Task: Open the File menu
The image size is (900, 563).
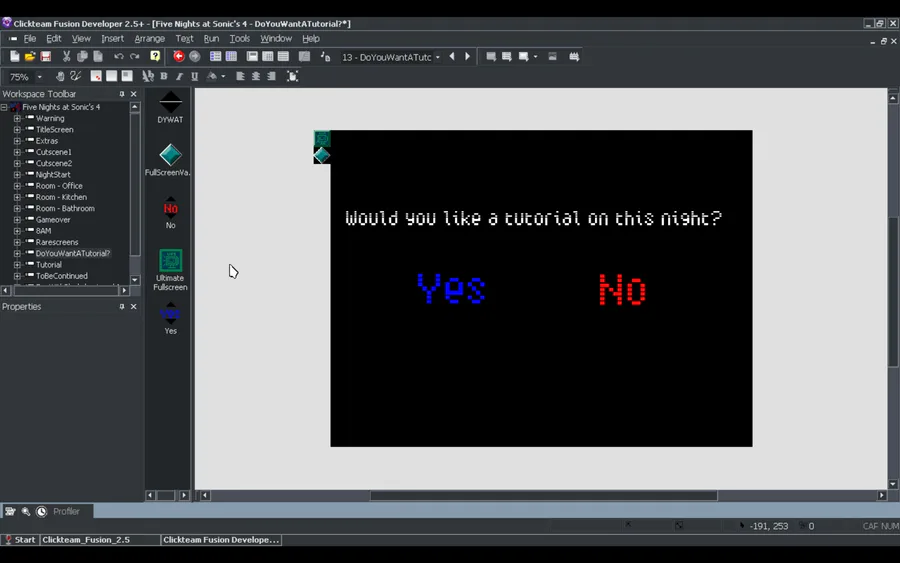Action: pos(30,38)
